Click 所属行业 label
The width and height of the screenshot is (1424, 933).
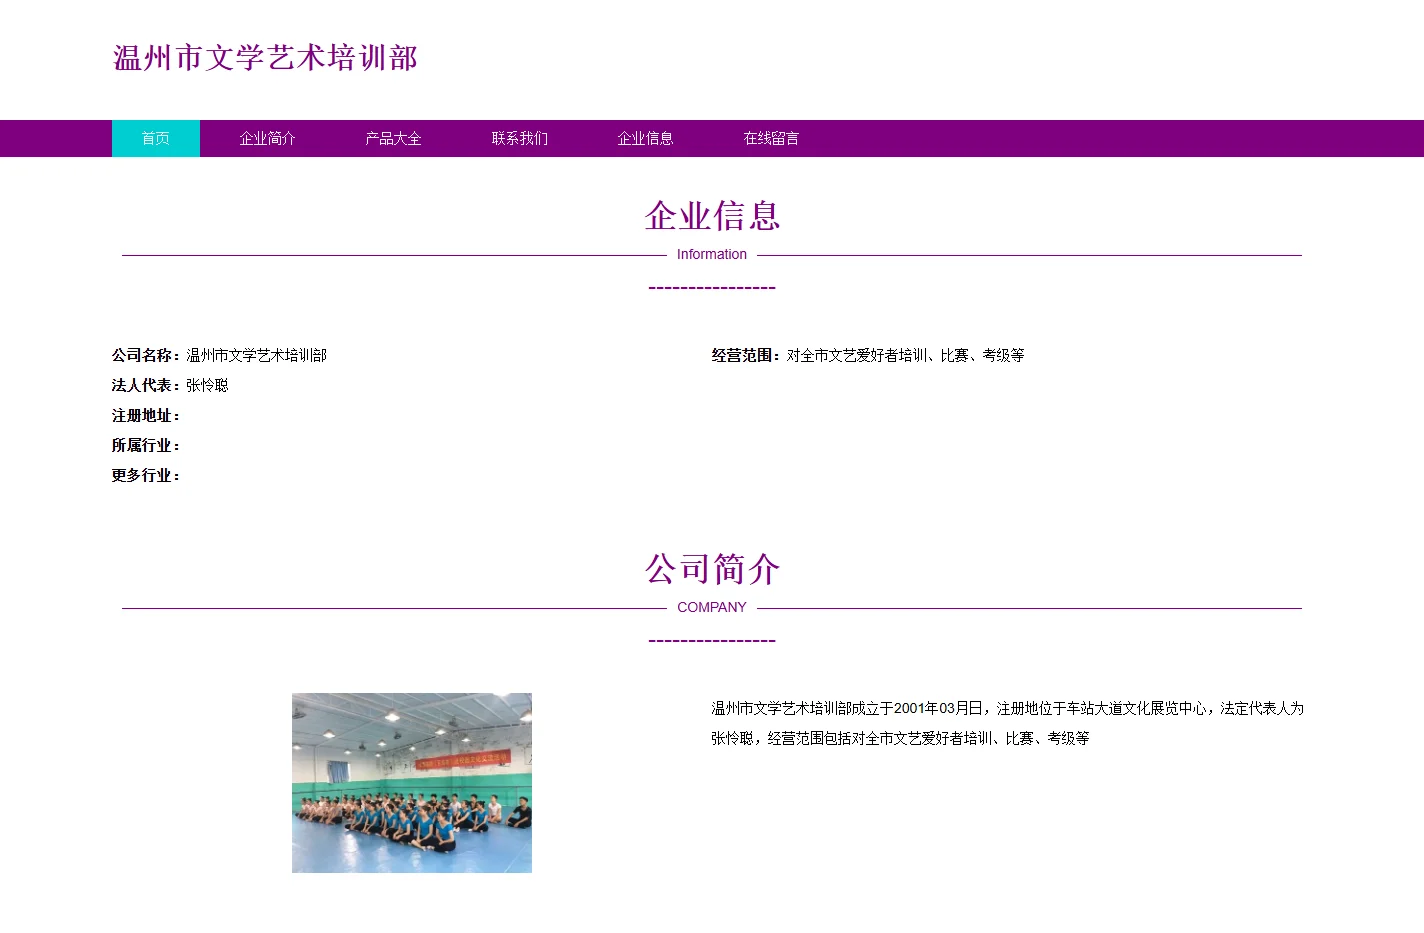tap(146, 445)
